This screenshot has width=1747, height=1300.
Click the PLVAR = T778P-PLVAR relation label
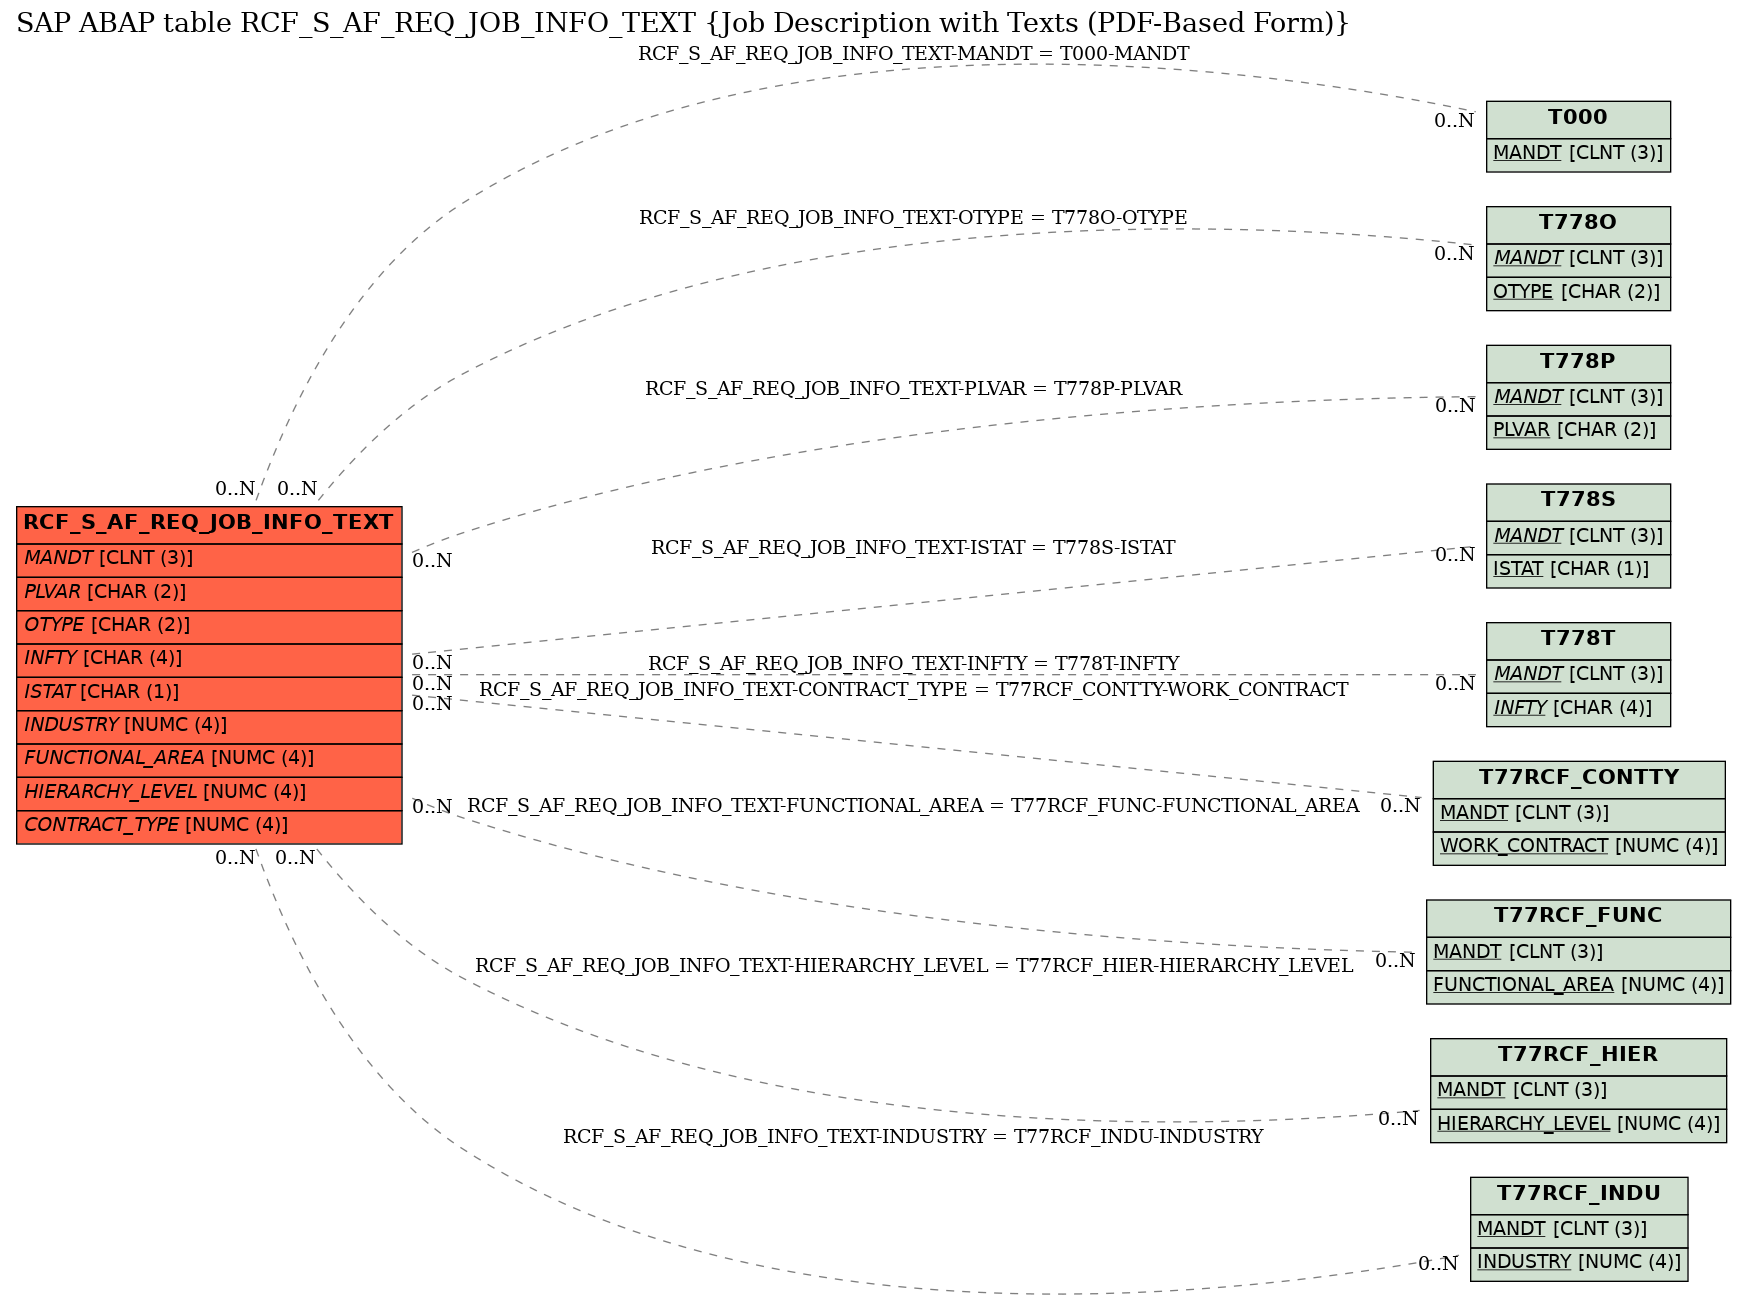pos(913,389)
